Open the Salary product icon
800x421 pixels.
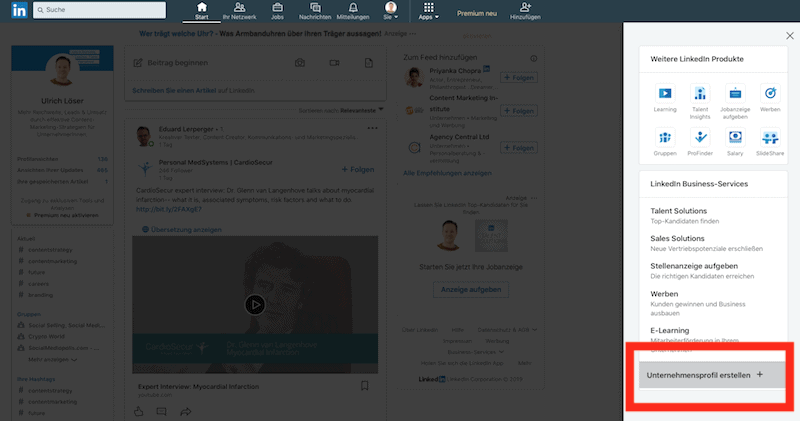[735, 138]
